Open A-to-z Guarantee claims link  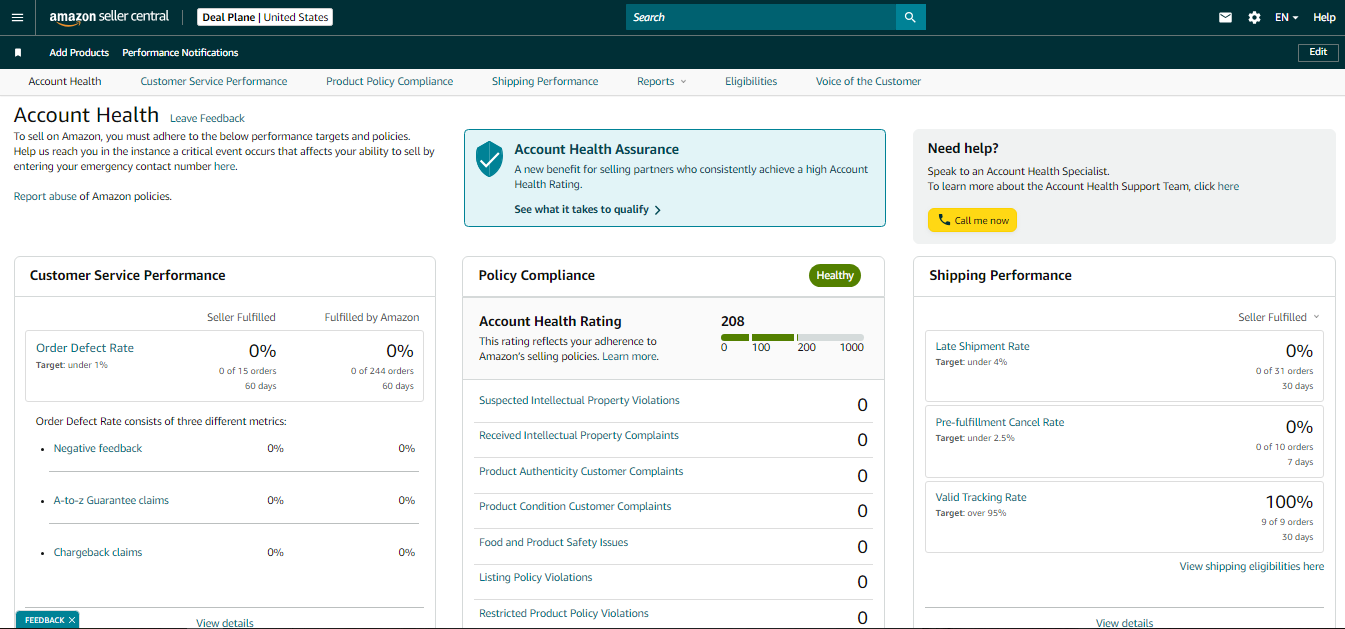[x=111, y=500]
